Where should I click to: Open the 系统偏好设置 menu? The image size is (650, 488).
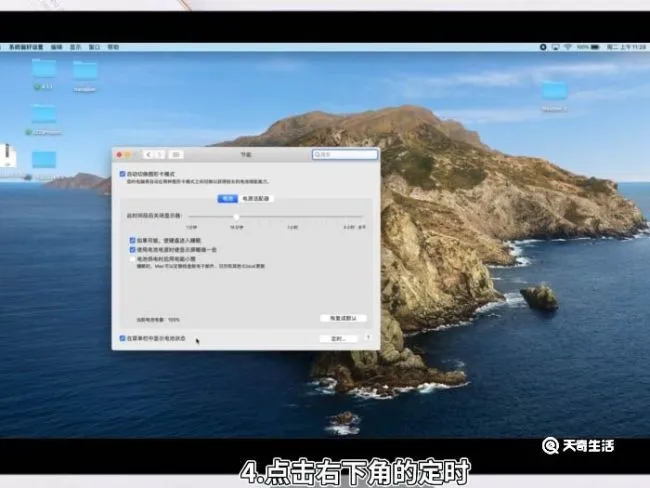(26, 47)
